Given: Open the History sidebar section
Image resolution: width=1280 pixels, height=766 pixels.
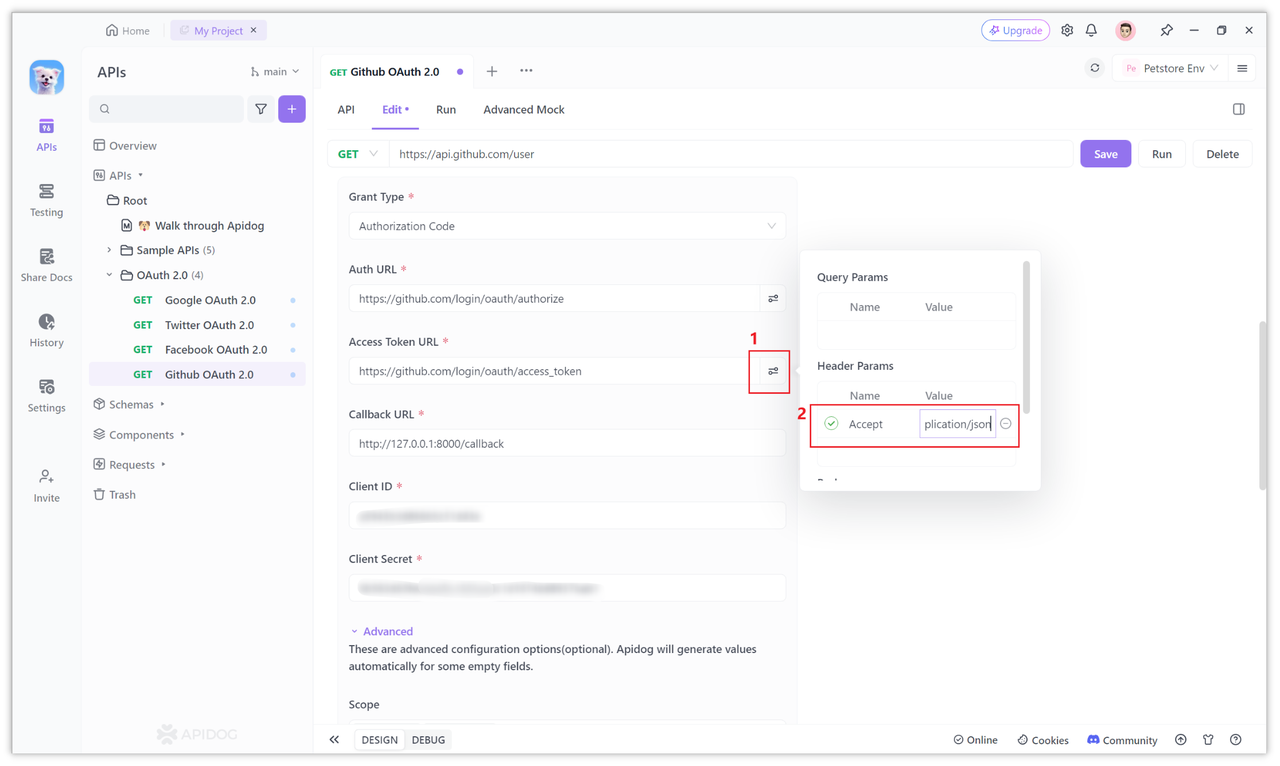Looking at the screenshot, I should point(46,330).
